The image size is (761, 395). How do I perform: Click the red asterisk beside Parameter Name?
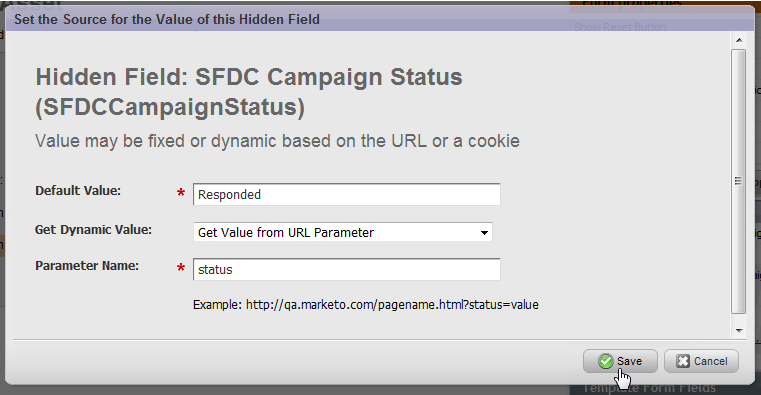(x=181, y=268)
